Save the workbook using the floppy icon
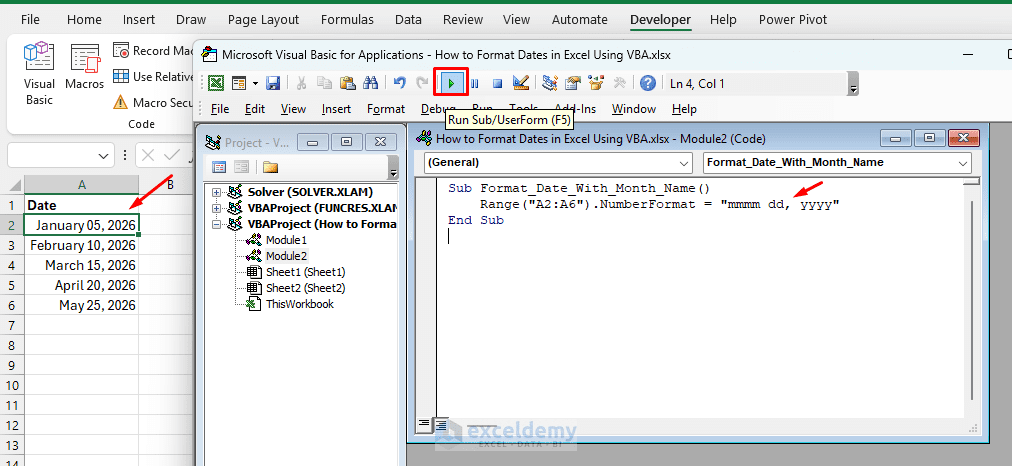The image size is (1012, 466). coord(273,83)
